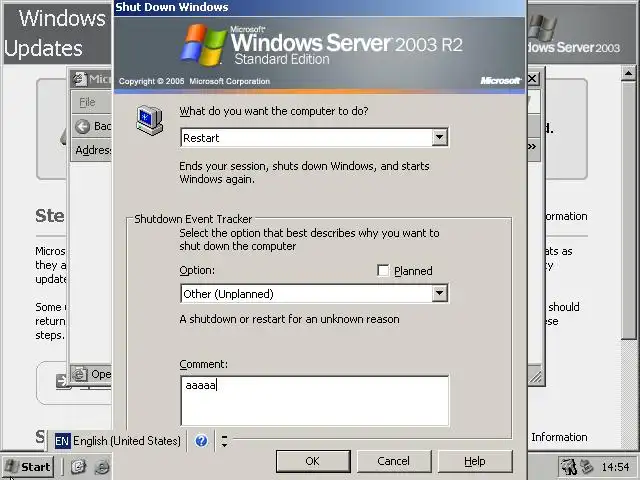
Task: Click the 'What do you want the computer to do?' label
Action: pyautogui.click(x=274, y=111)
